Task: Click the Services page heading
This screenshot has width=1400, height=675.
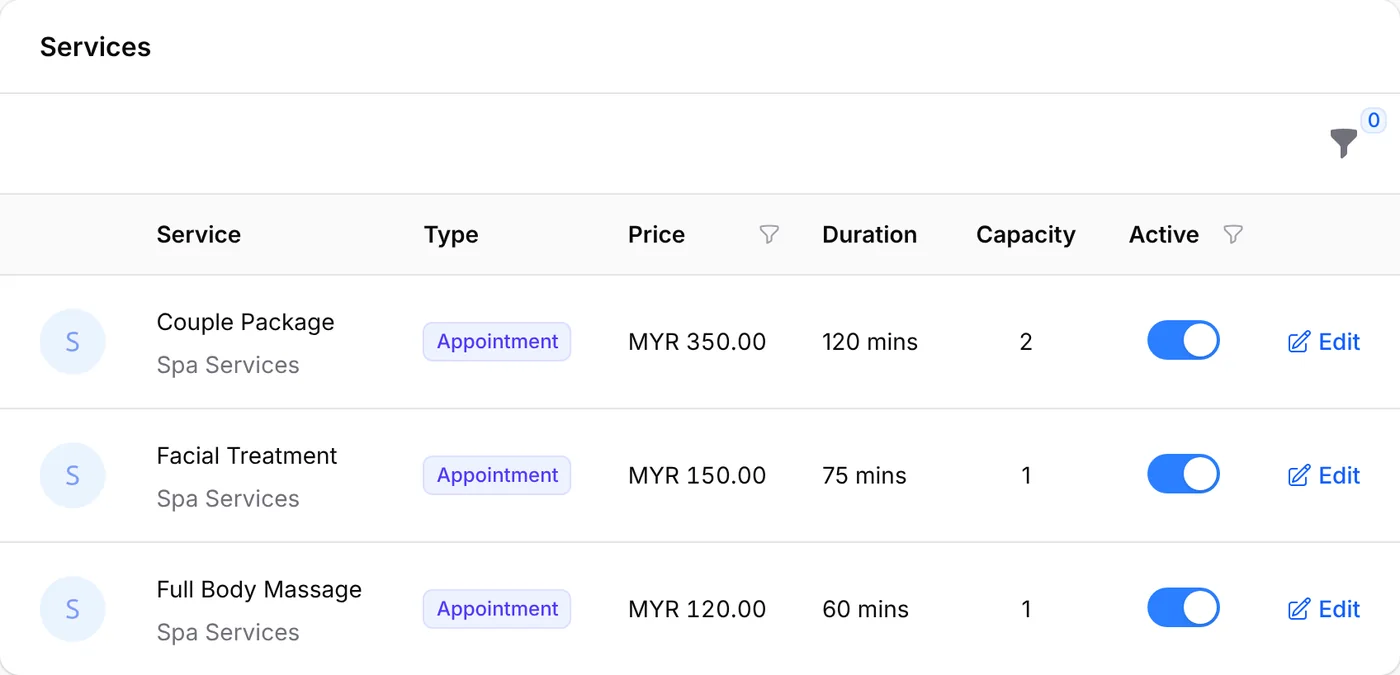Action: point(95,47)
